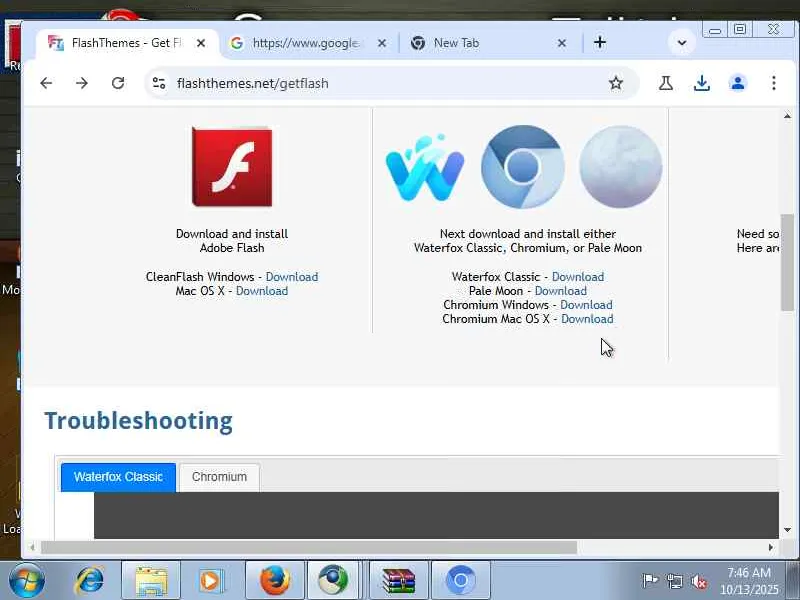
Task: Click the vertical scrollbar up arrow
Action: 787,116
